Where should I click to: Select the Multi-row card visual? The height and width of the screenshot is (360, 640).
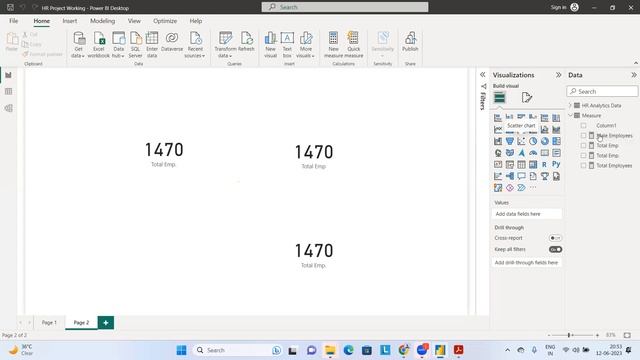[x=556, y=153]
